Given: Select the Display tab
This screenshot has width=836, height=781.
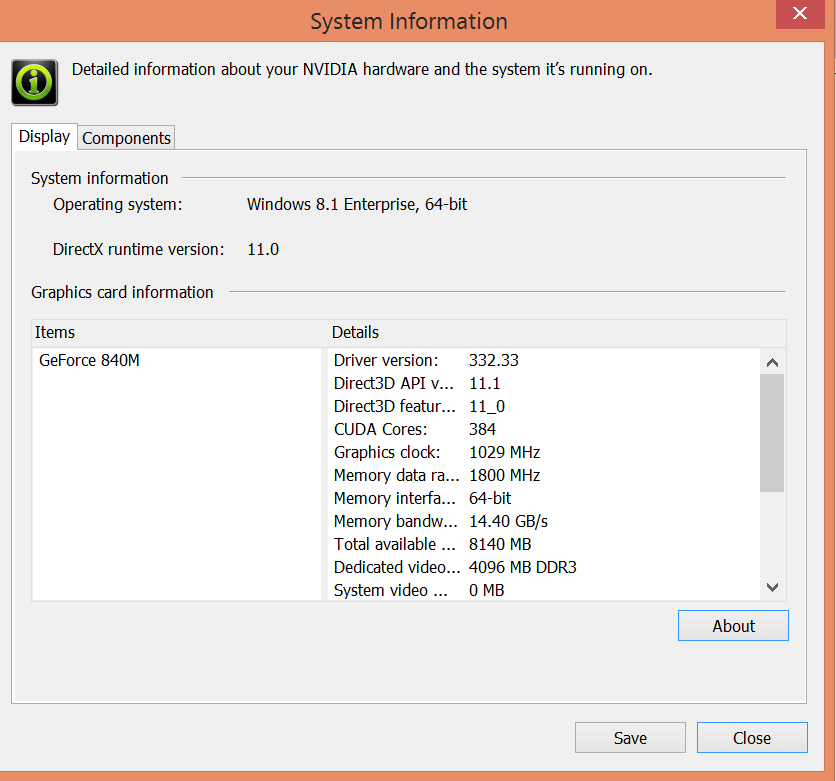Looking at the screenshot, I should [x=44, y=136].
